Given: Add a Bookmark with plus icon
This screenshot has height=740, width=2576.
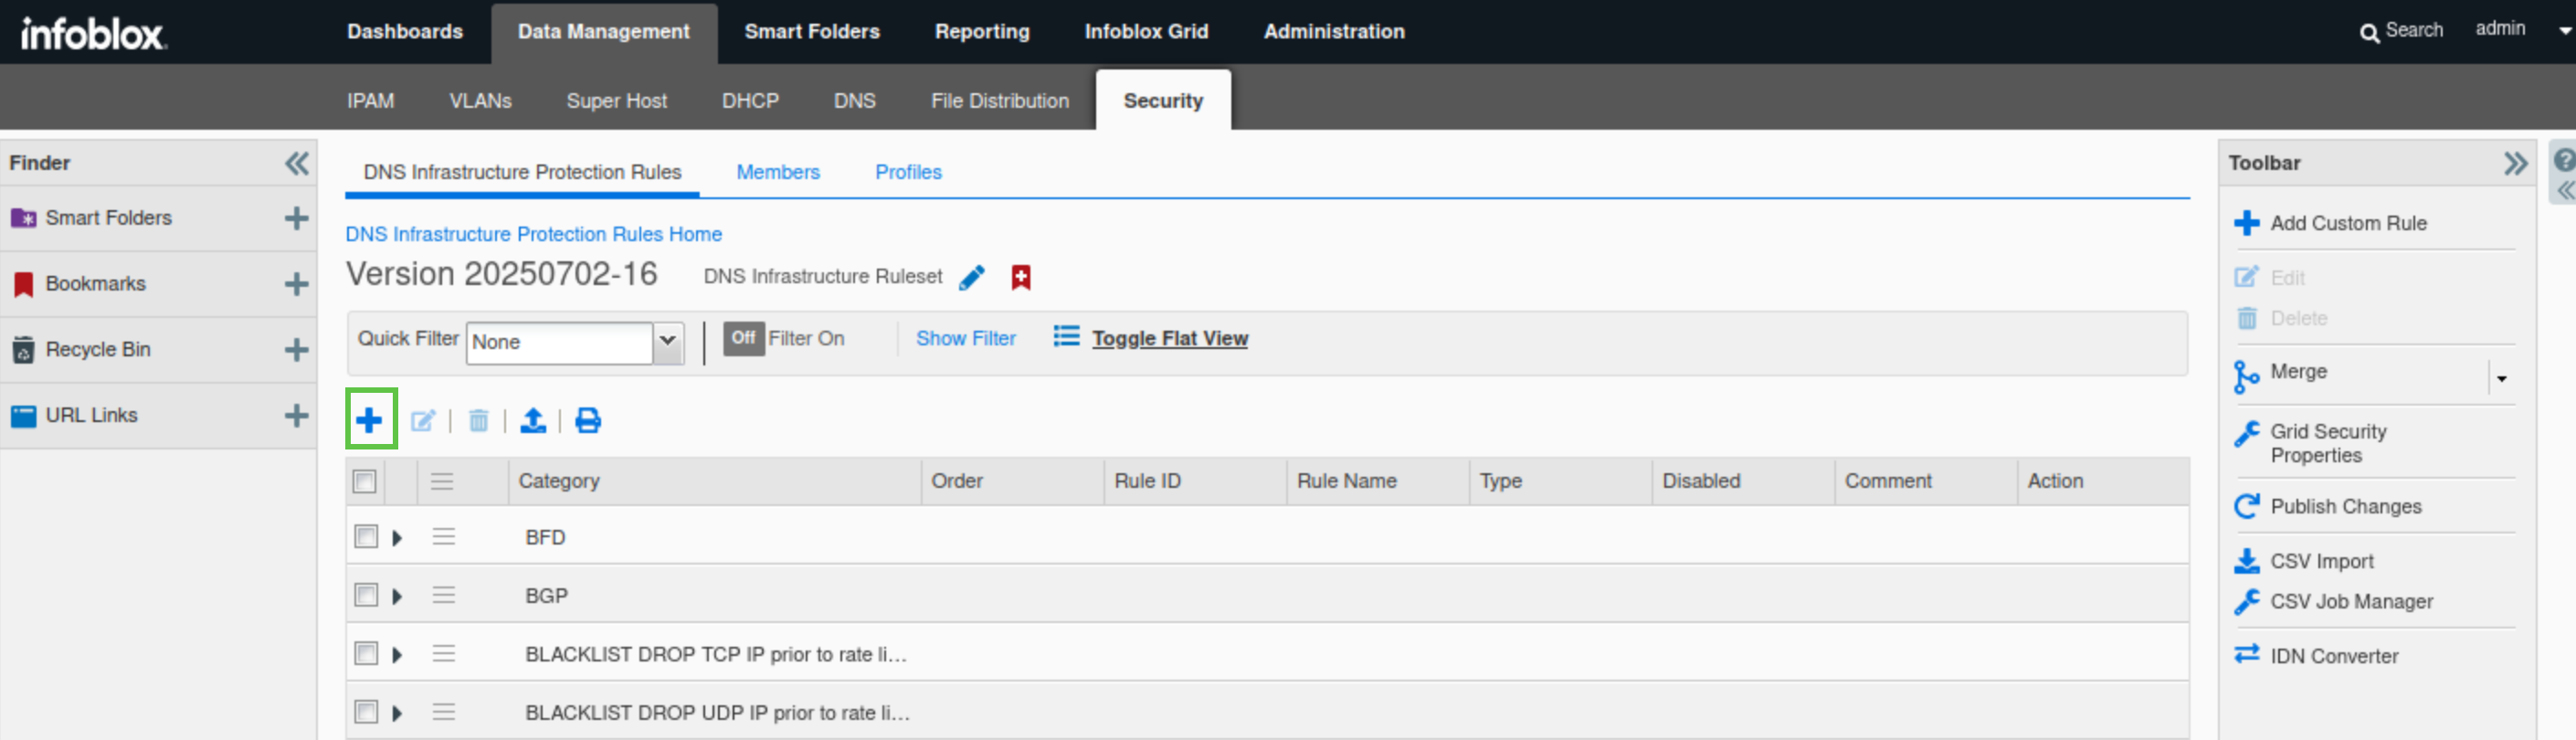Looking at the screenshot, I should 296,284.
